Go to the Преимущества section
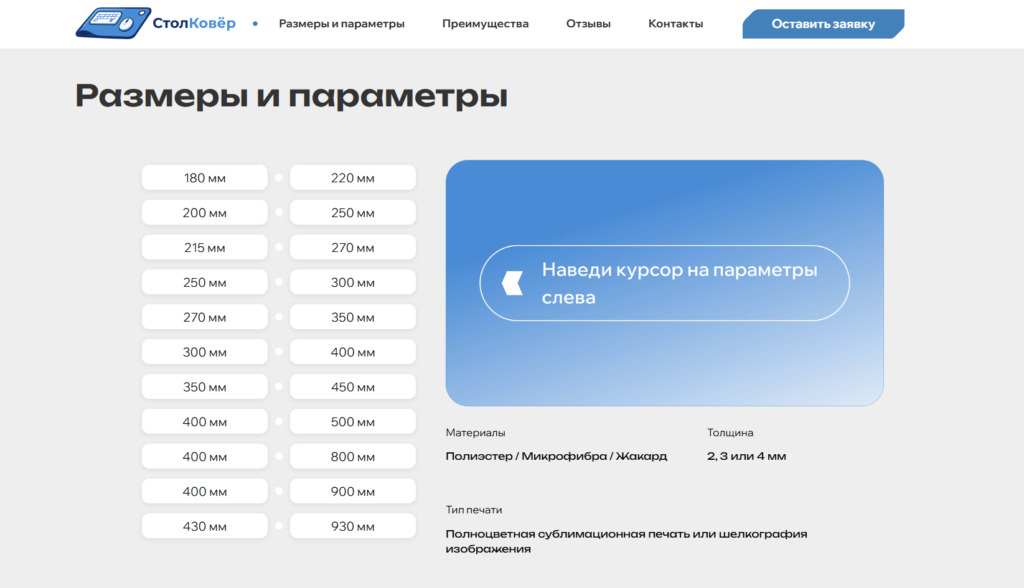The width and height of the screenshot is (1024, 588). click(x=485, y=24)
